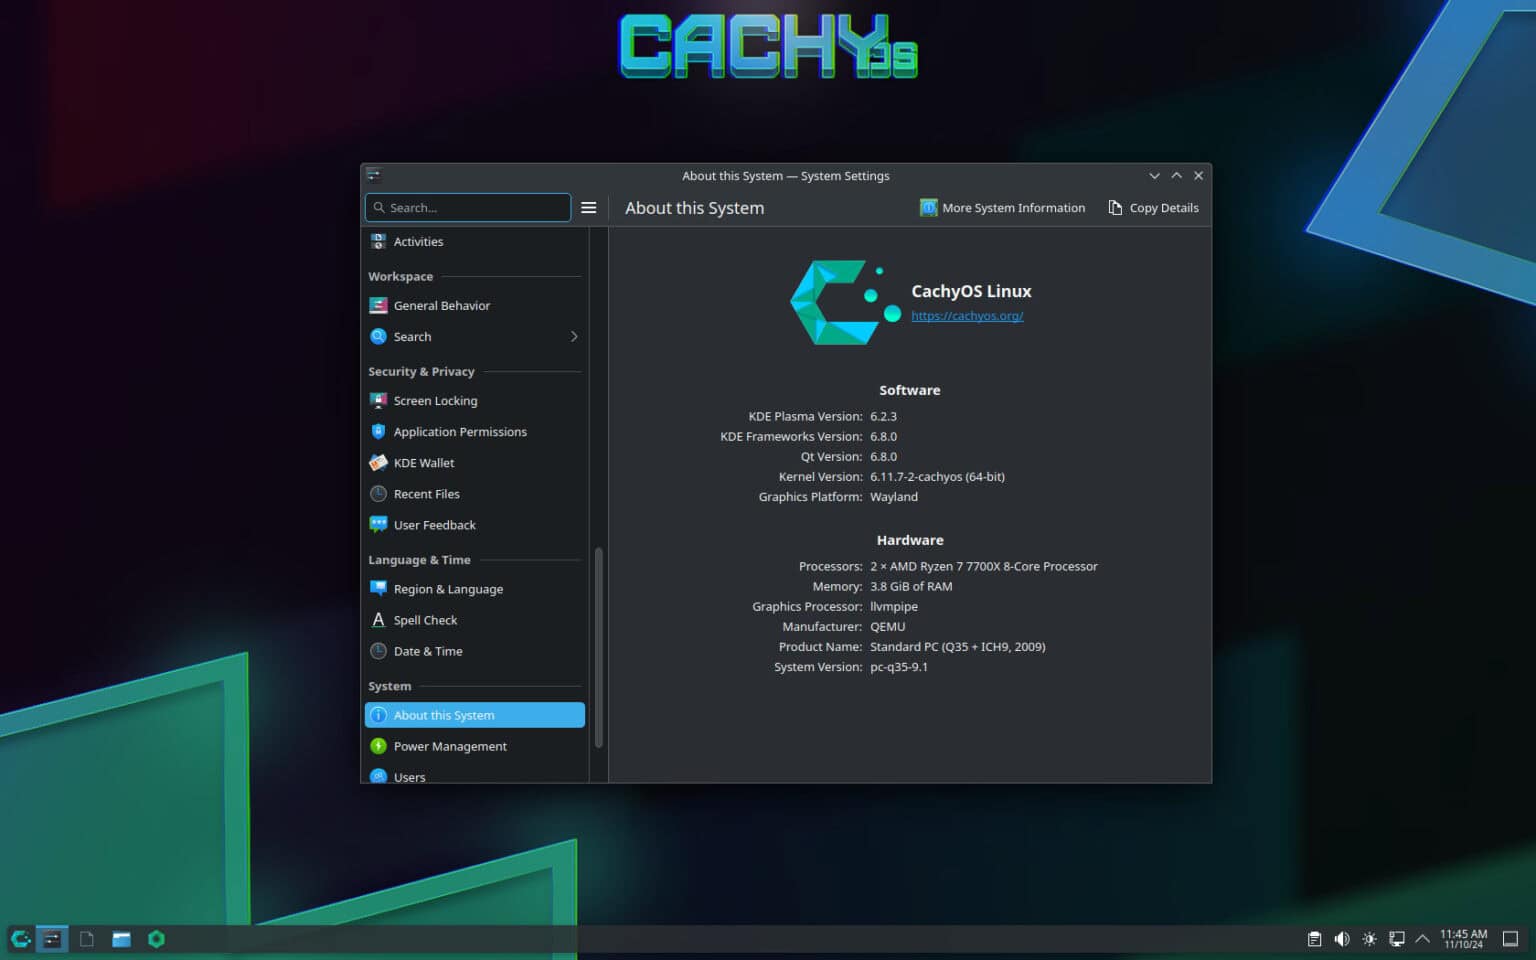1536x960 pixels.
Task: Open the CachyOS application launcher
Action: (x=20, y=938)
